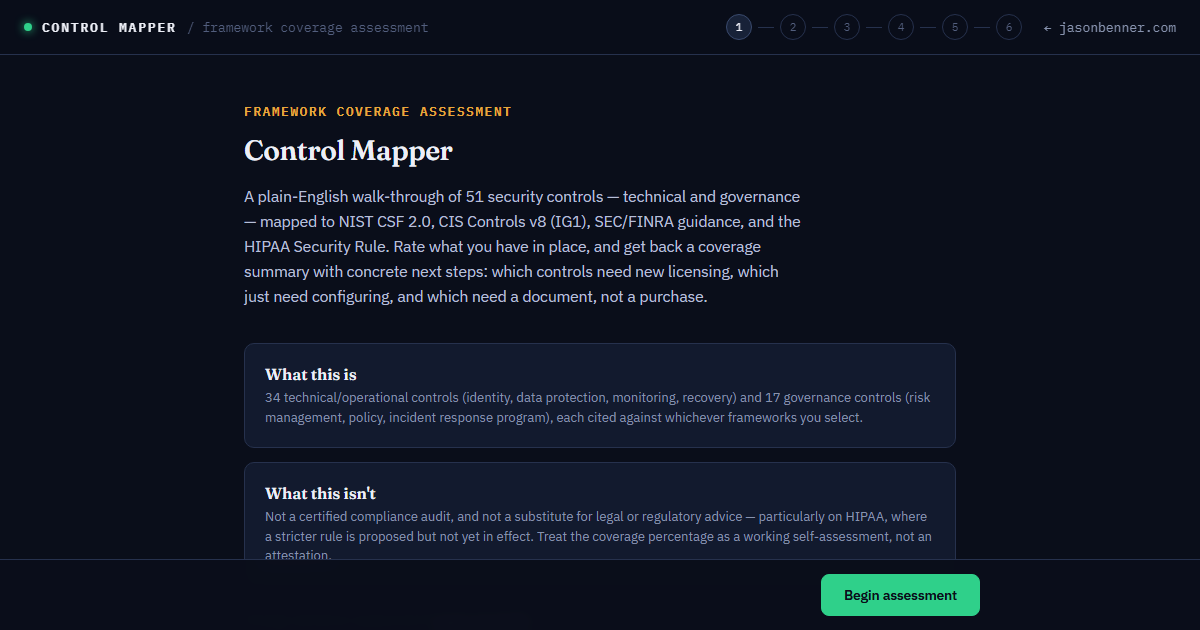Click the green status dot icon
The image size is (1200, 630).
[x=28, y=28]
